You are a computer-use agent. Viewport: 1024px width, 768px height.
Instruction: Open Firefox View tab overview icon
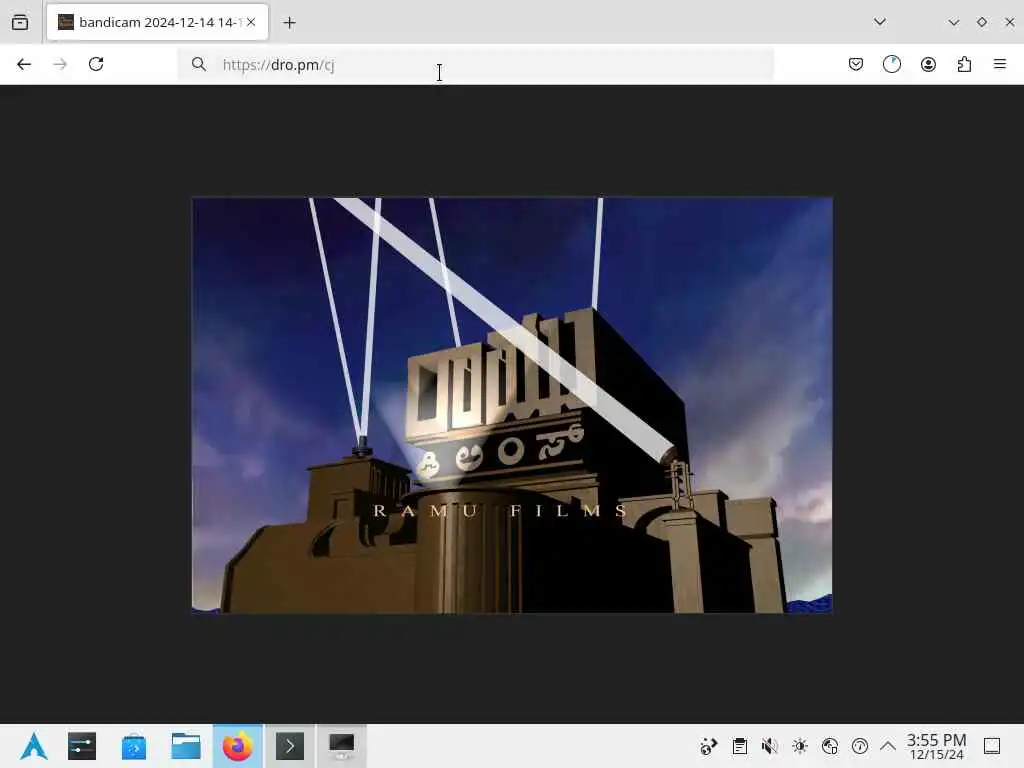pos(20,22)
